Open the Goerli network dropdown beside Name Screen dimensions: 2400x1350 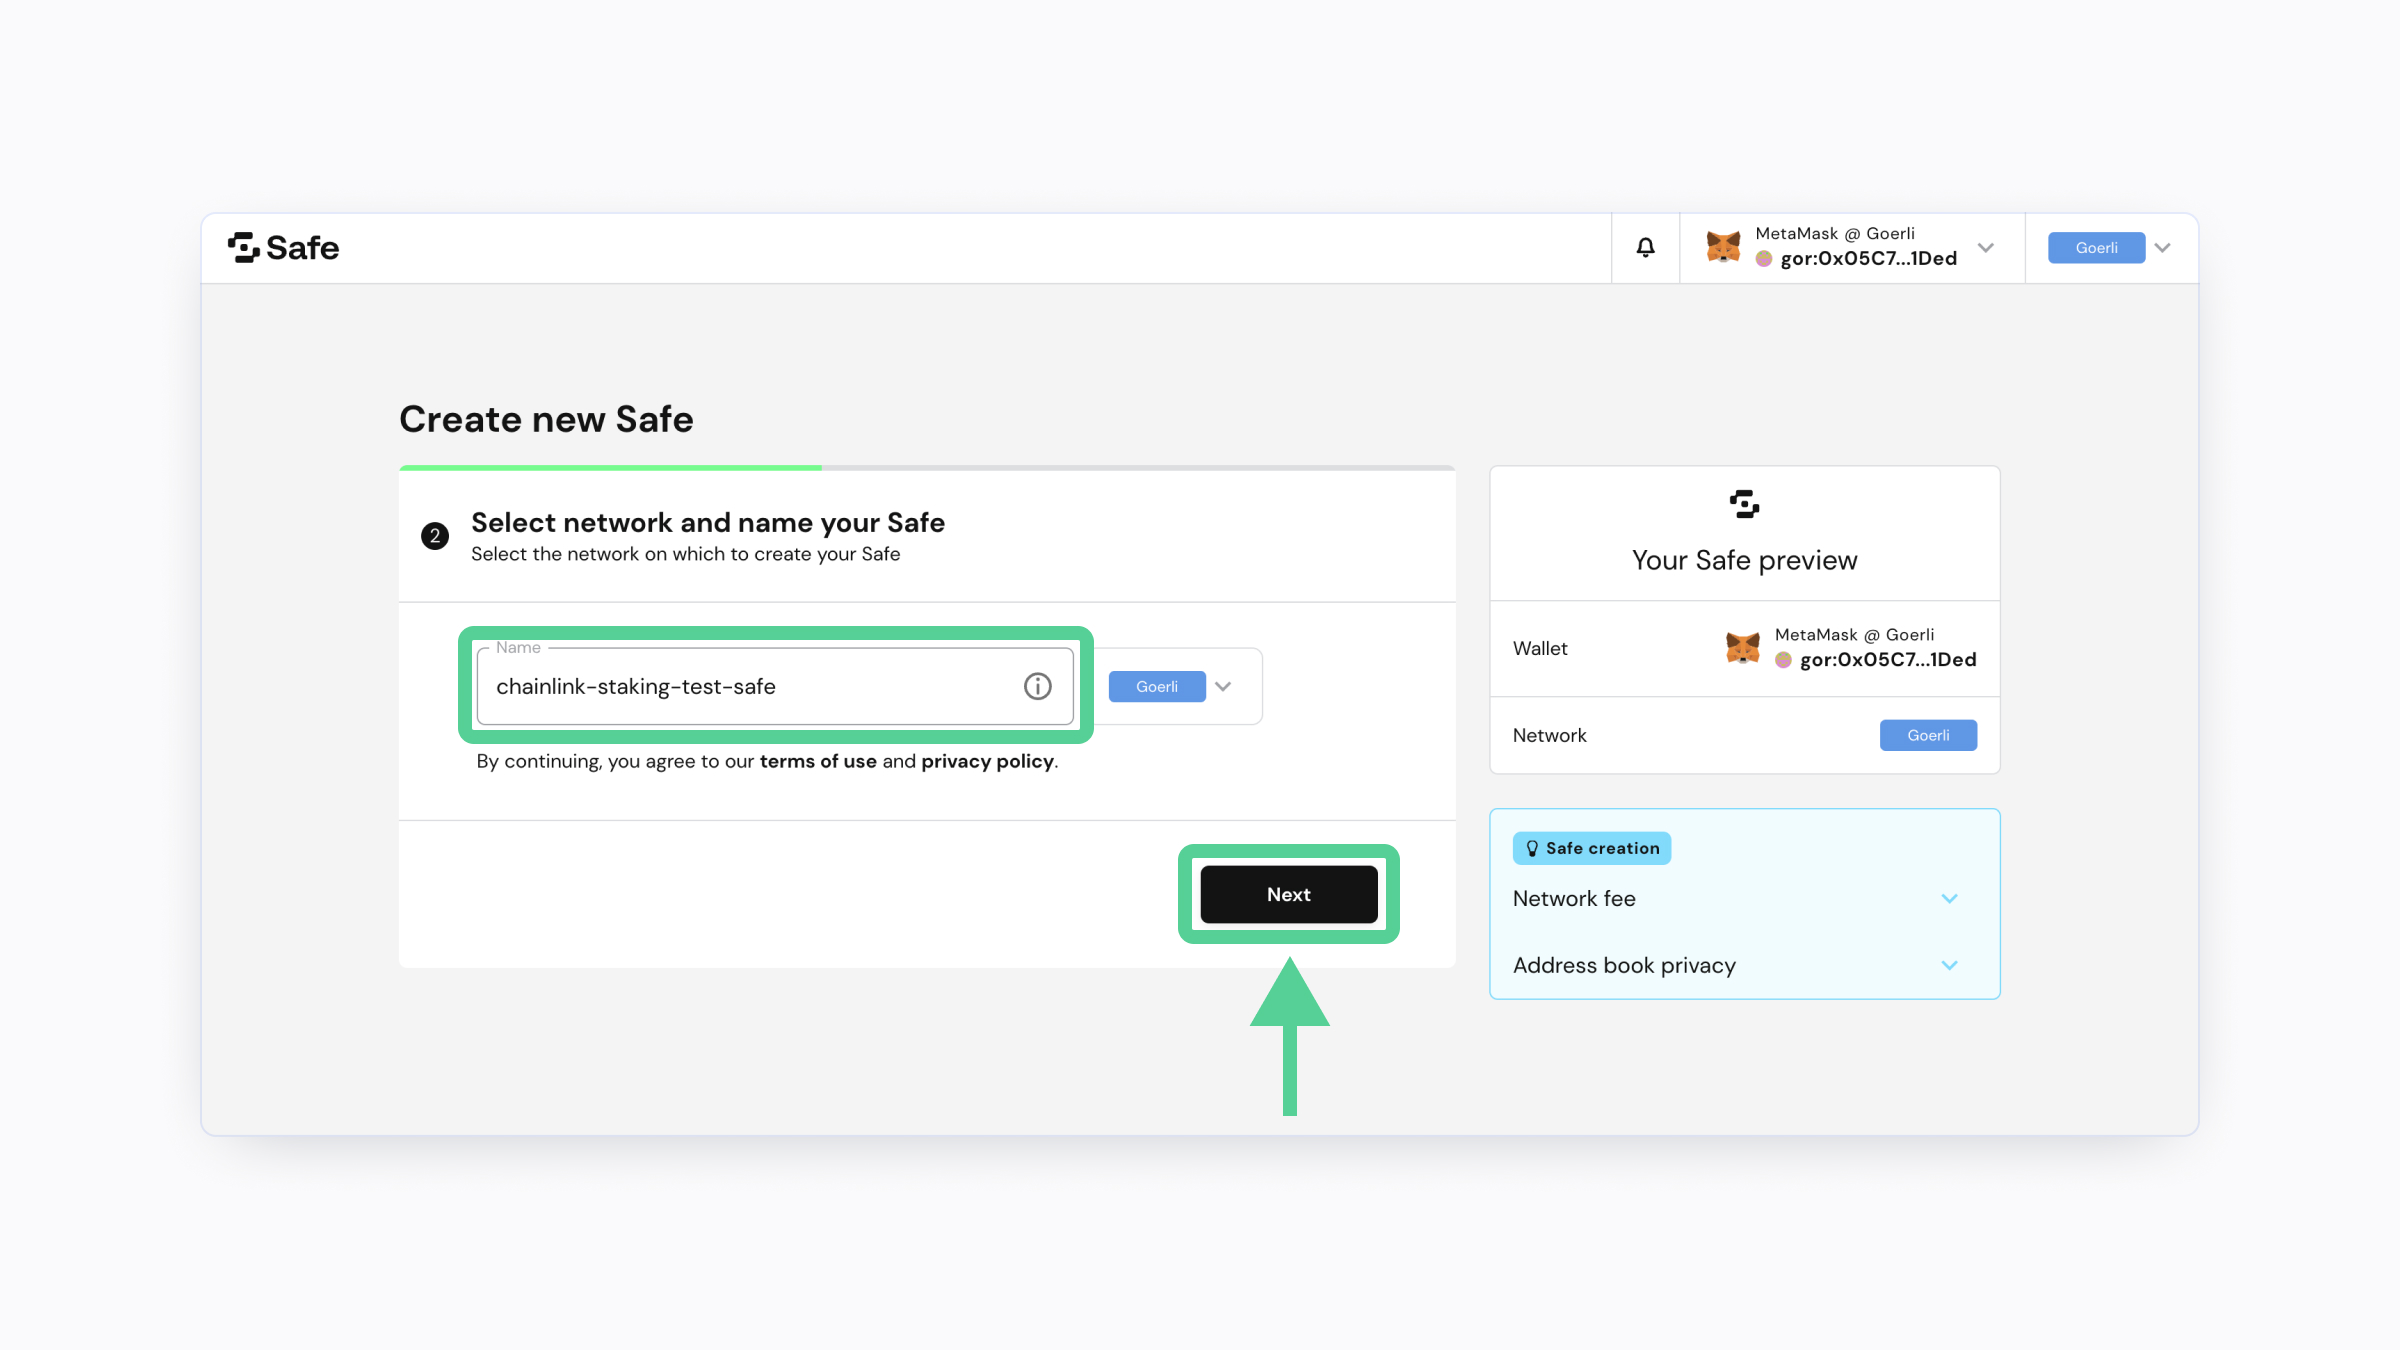[1223, 686]
